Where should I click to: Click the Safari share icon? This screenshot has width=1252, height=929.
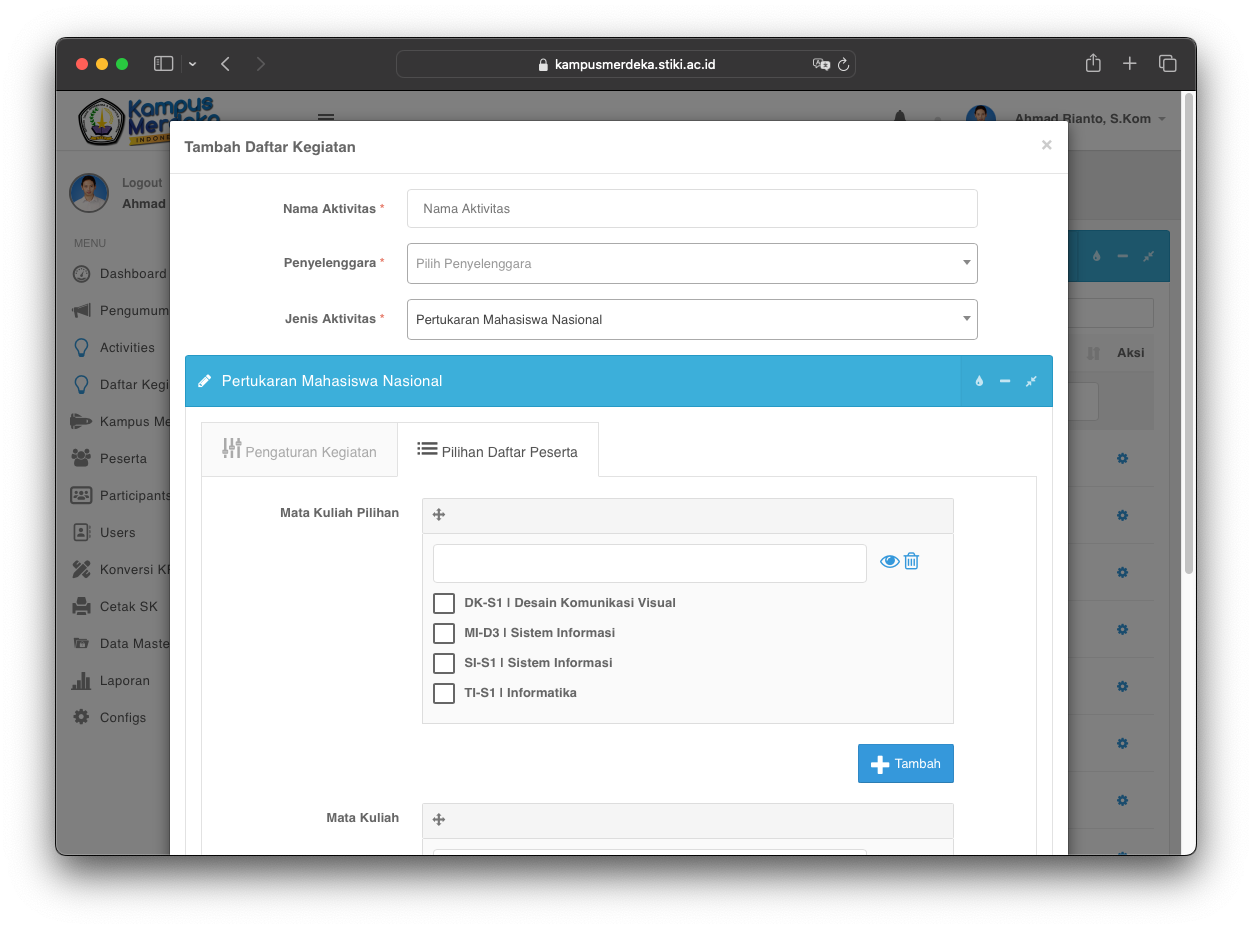pyautogui.click(x=1093, y=64)
